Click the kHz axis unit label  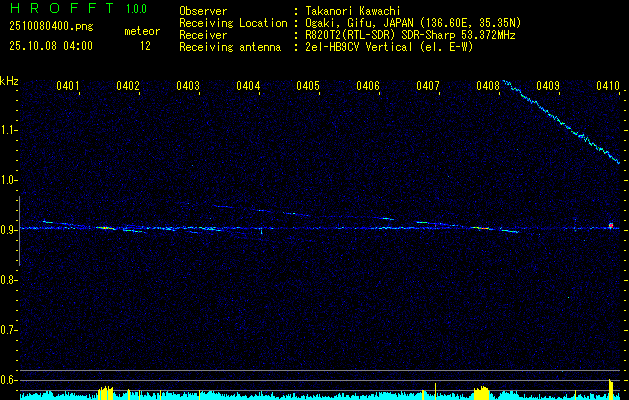coord(9,81)
